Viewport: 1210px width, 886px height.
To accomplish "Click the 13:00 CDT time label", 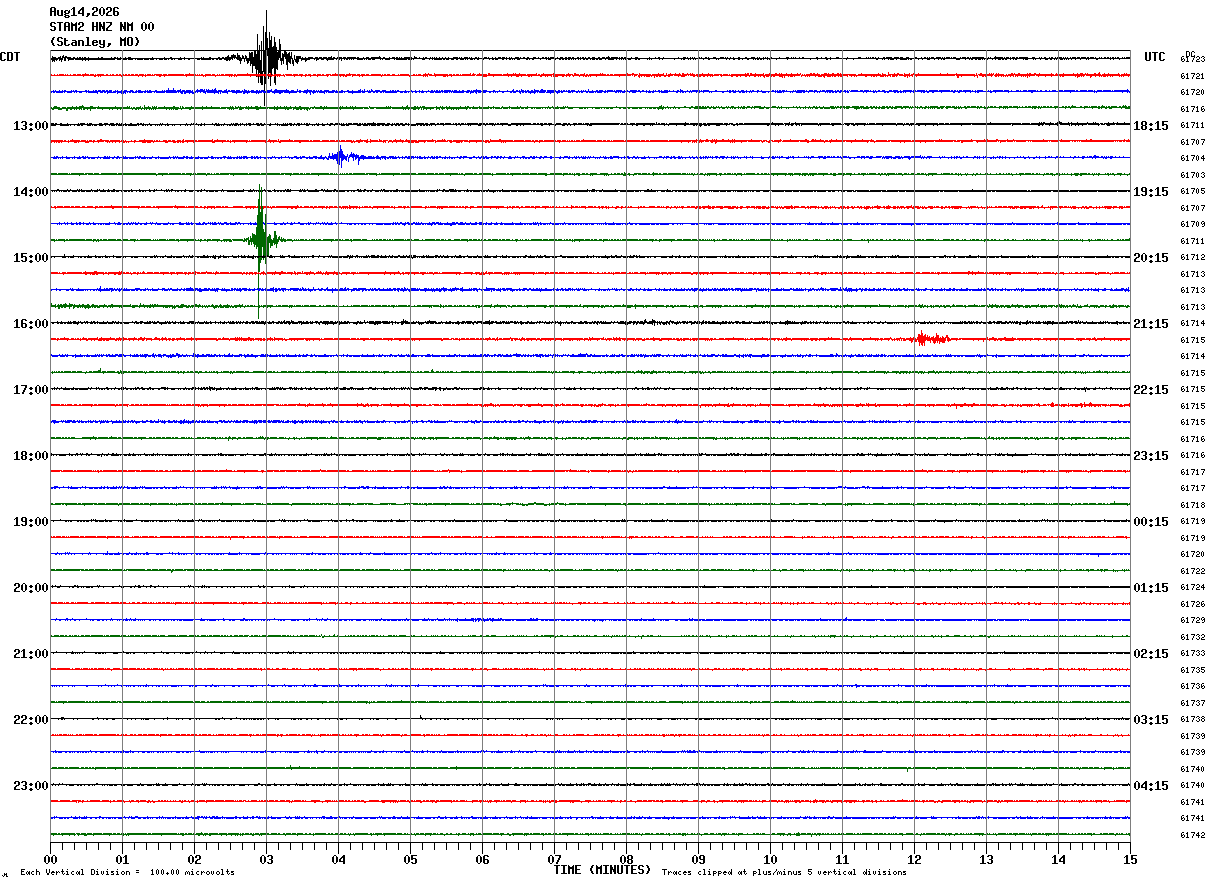I will point(31,126).
